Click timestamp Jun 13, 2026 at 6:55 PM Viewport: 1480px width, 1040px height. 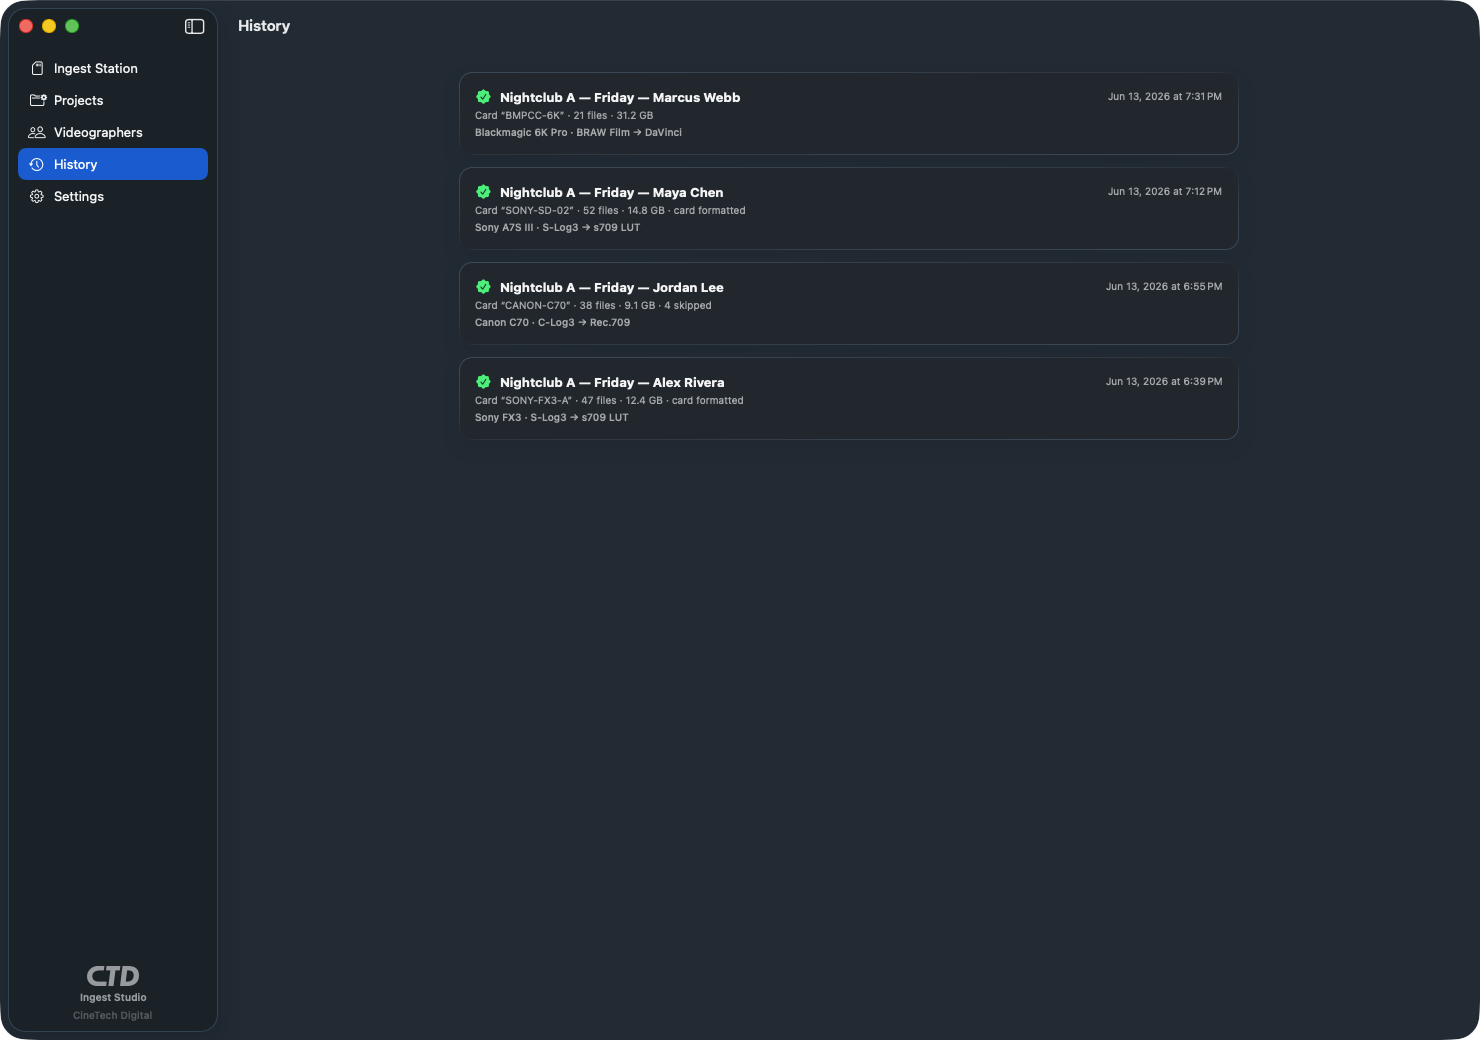pyautogui.click(x=1164, y=287)
